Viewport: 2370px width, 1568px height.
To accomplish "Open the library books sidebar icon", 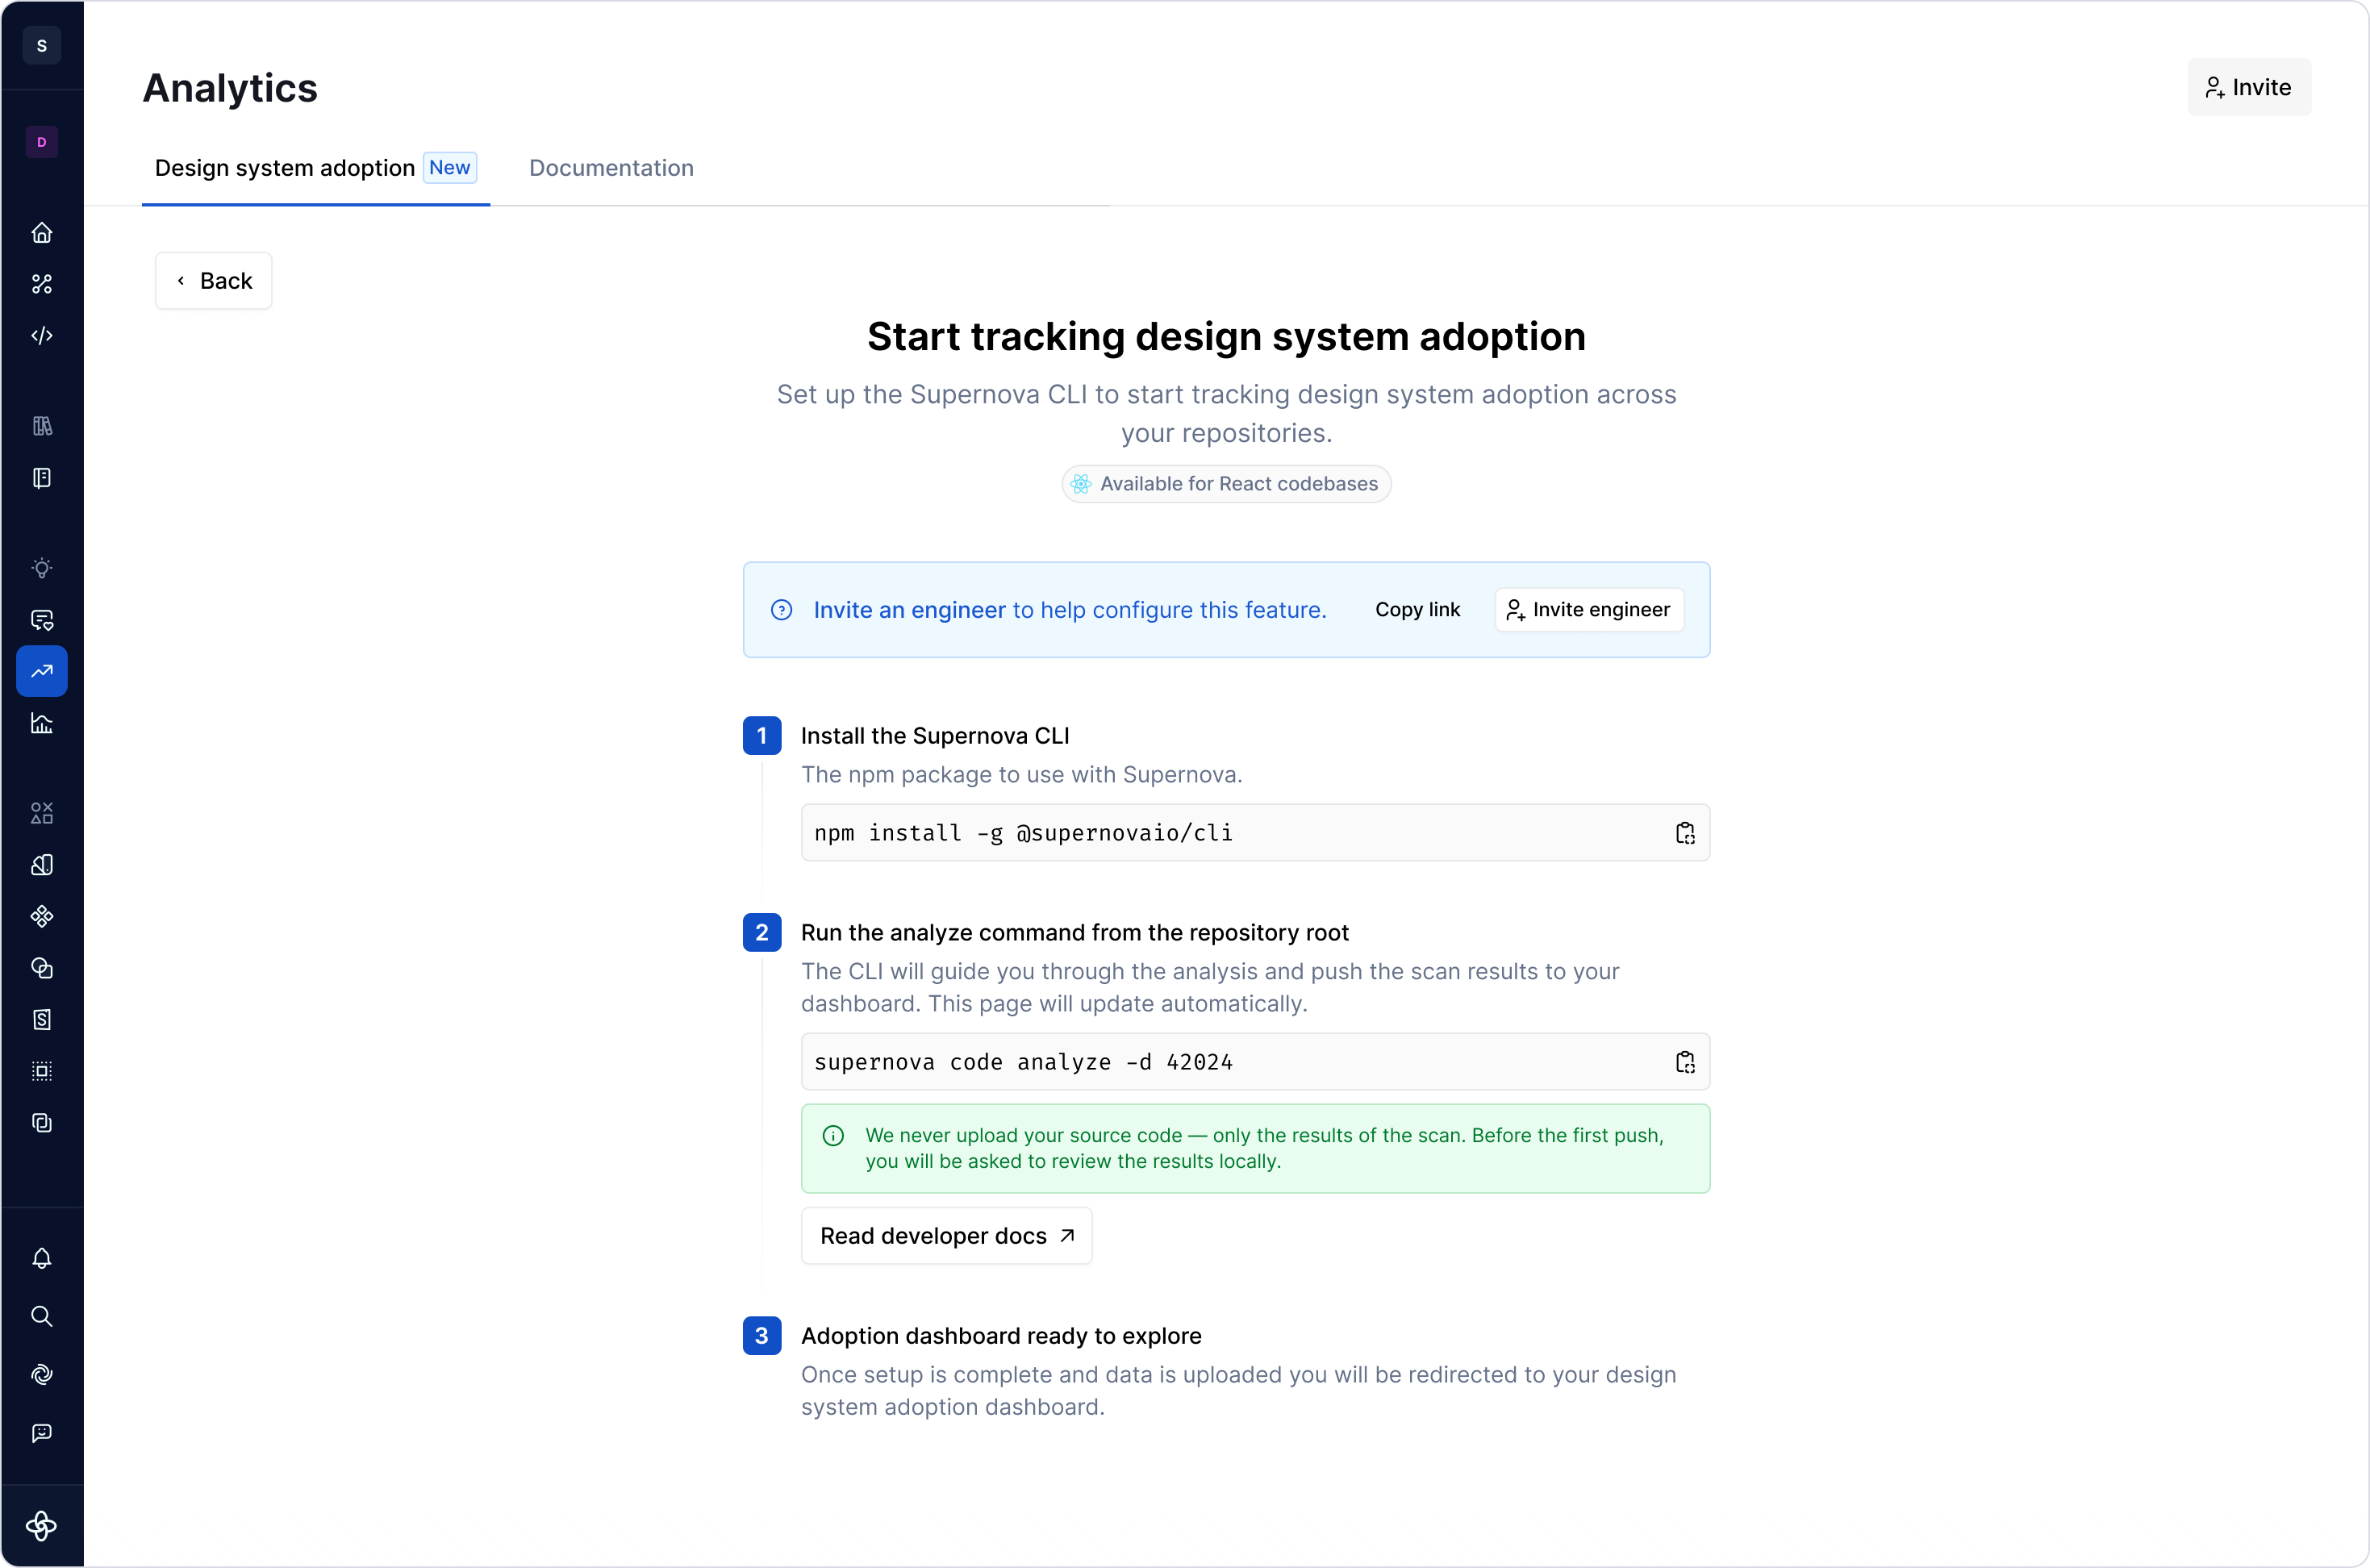I will pyautogui.click(x=41, y=427).
